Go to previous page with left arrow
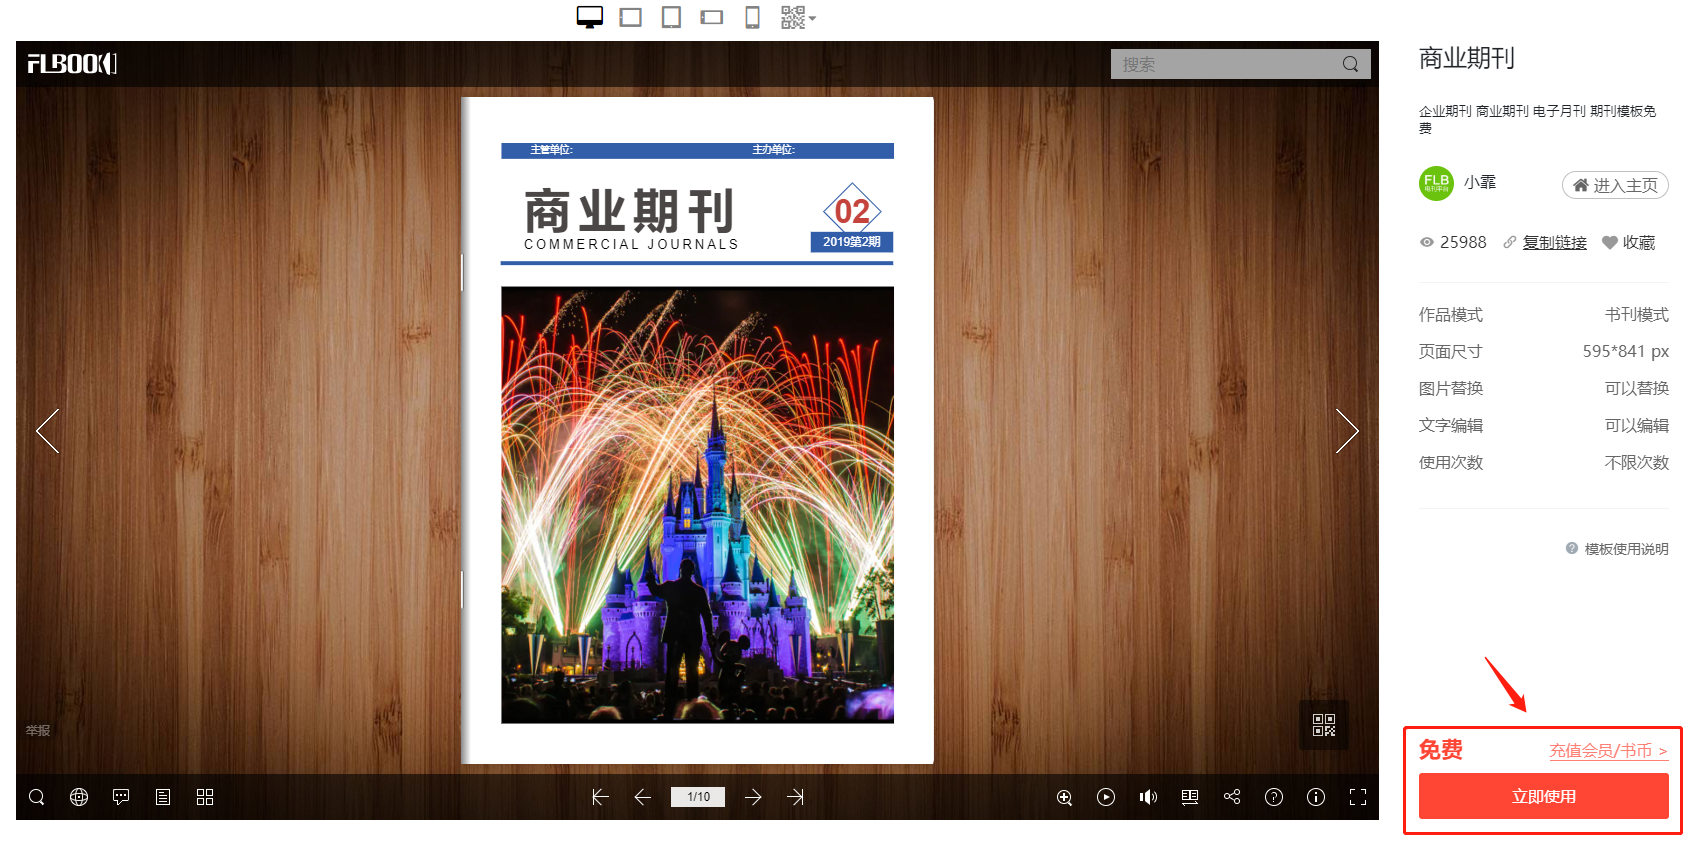 click(47, 431)
